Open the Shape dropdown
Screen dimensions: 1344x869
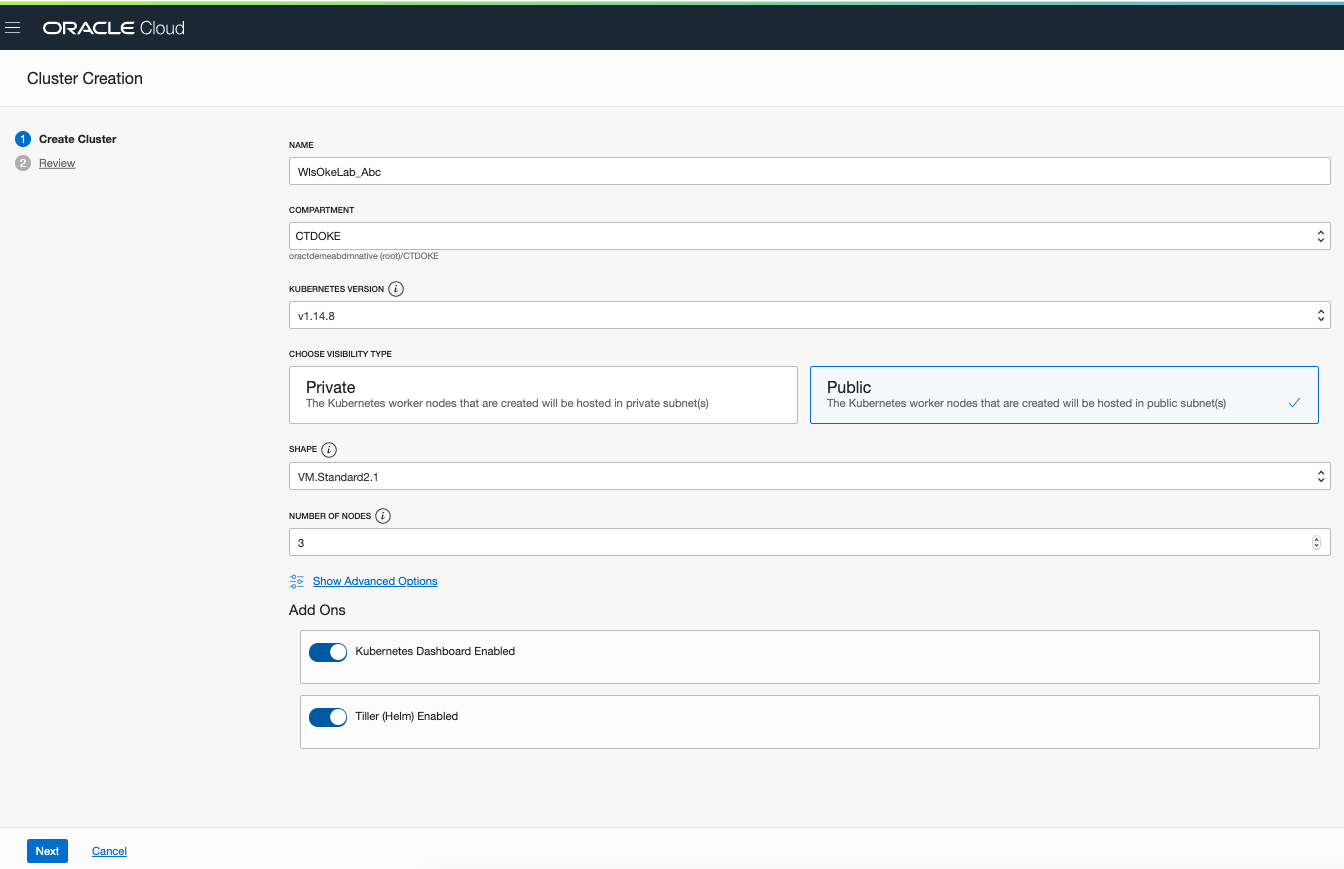[x=810, y=477]
